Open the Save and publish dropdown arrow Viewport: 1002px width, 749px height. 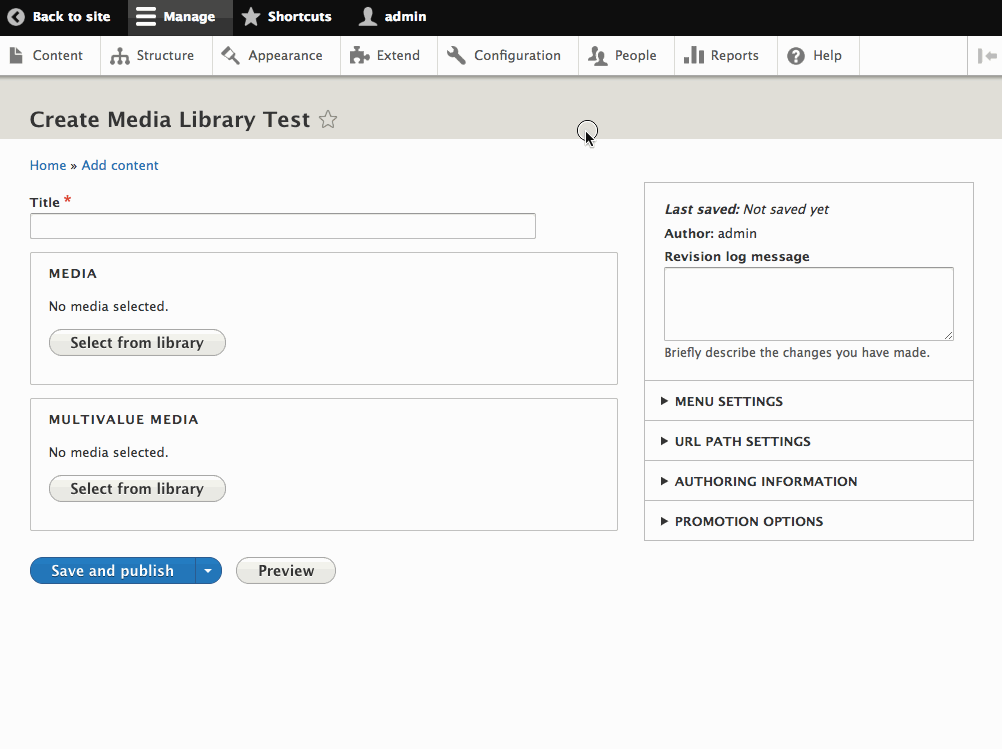[x=207, y=570]
